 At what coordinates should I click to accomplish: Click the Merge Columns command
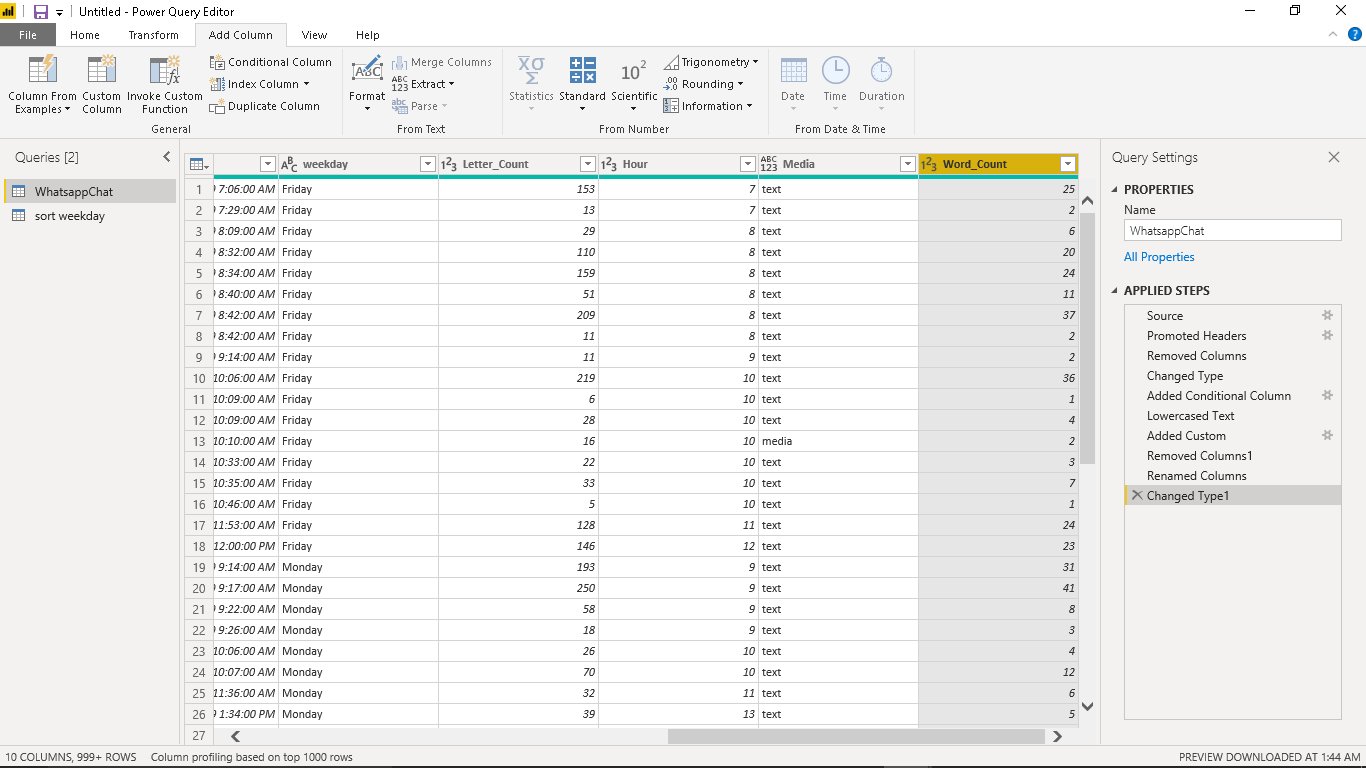click(441, 62)
